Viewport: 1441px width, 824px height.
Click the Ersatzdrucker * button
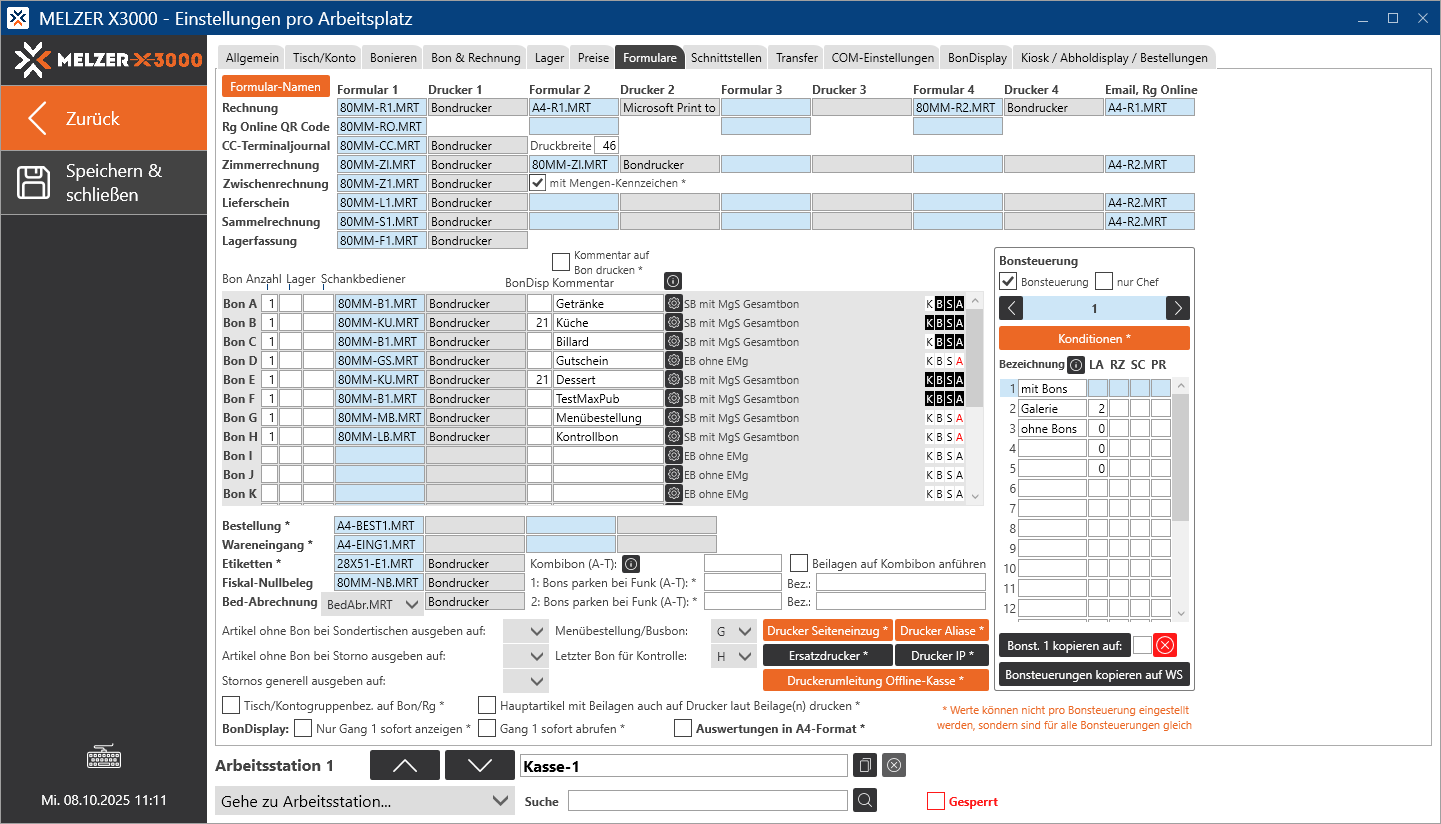pos(827,655)
